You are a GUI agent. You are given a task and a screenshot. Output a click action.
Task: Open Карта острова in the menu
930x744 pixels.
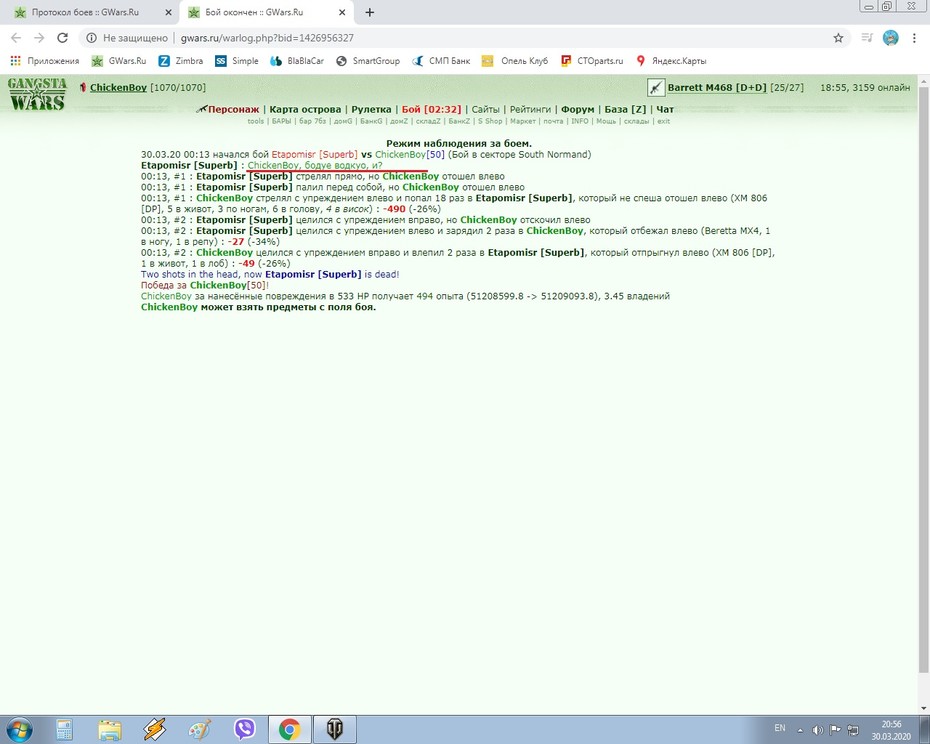coord(305,109)
